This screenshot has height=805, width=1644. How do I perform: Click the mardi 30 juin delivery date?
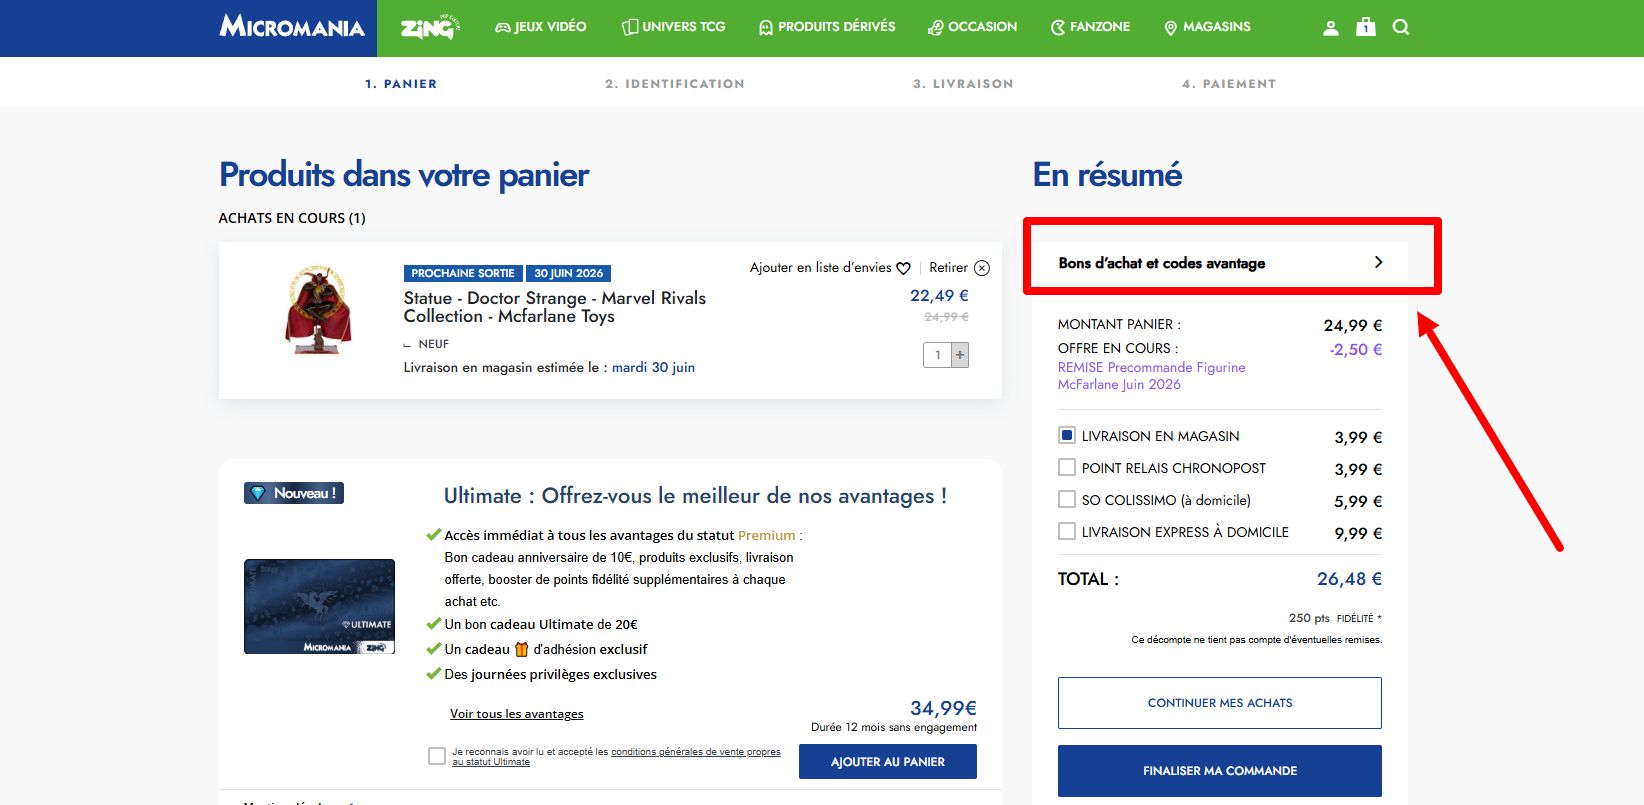coord(653,368)
